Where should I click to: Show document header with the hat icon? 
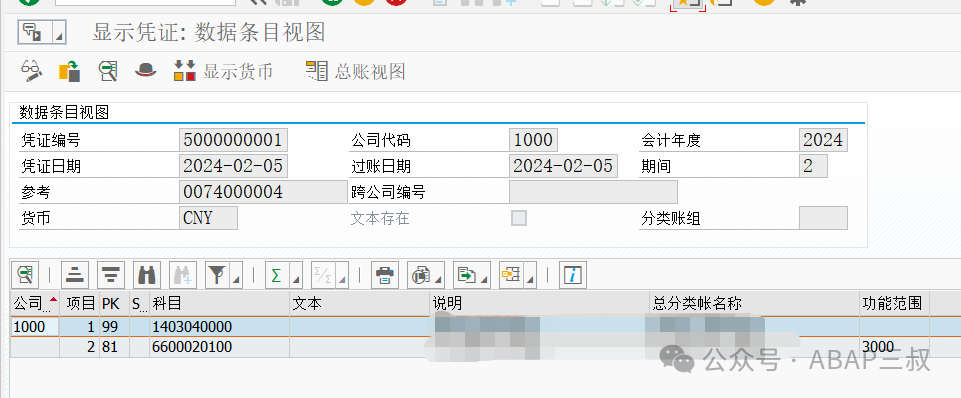(146, 71)
